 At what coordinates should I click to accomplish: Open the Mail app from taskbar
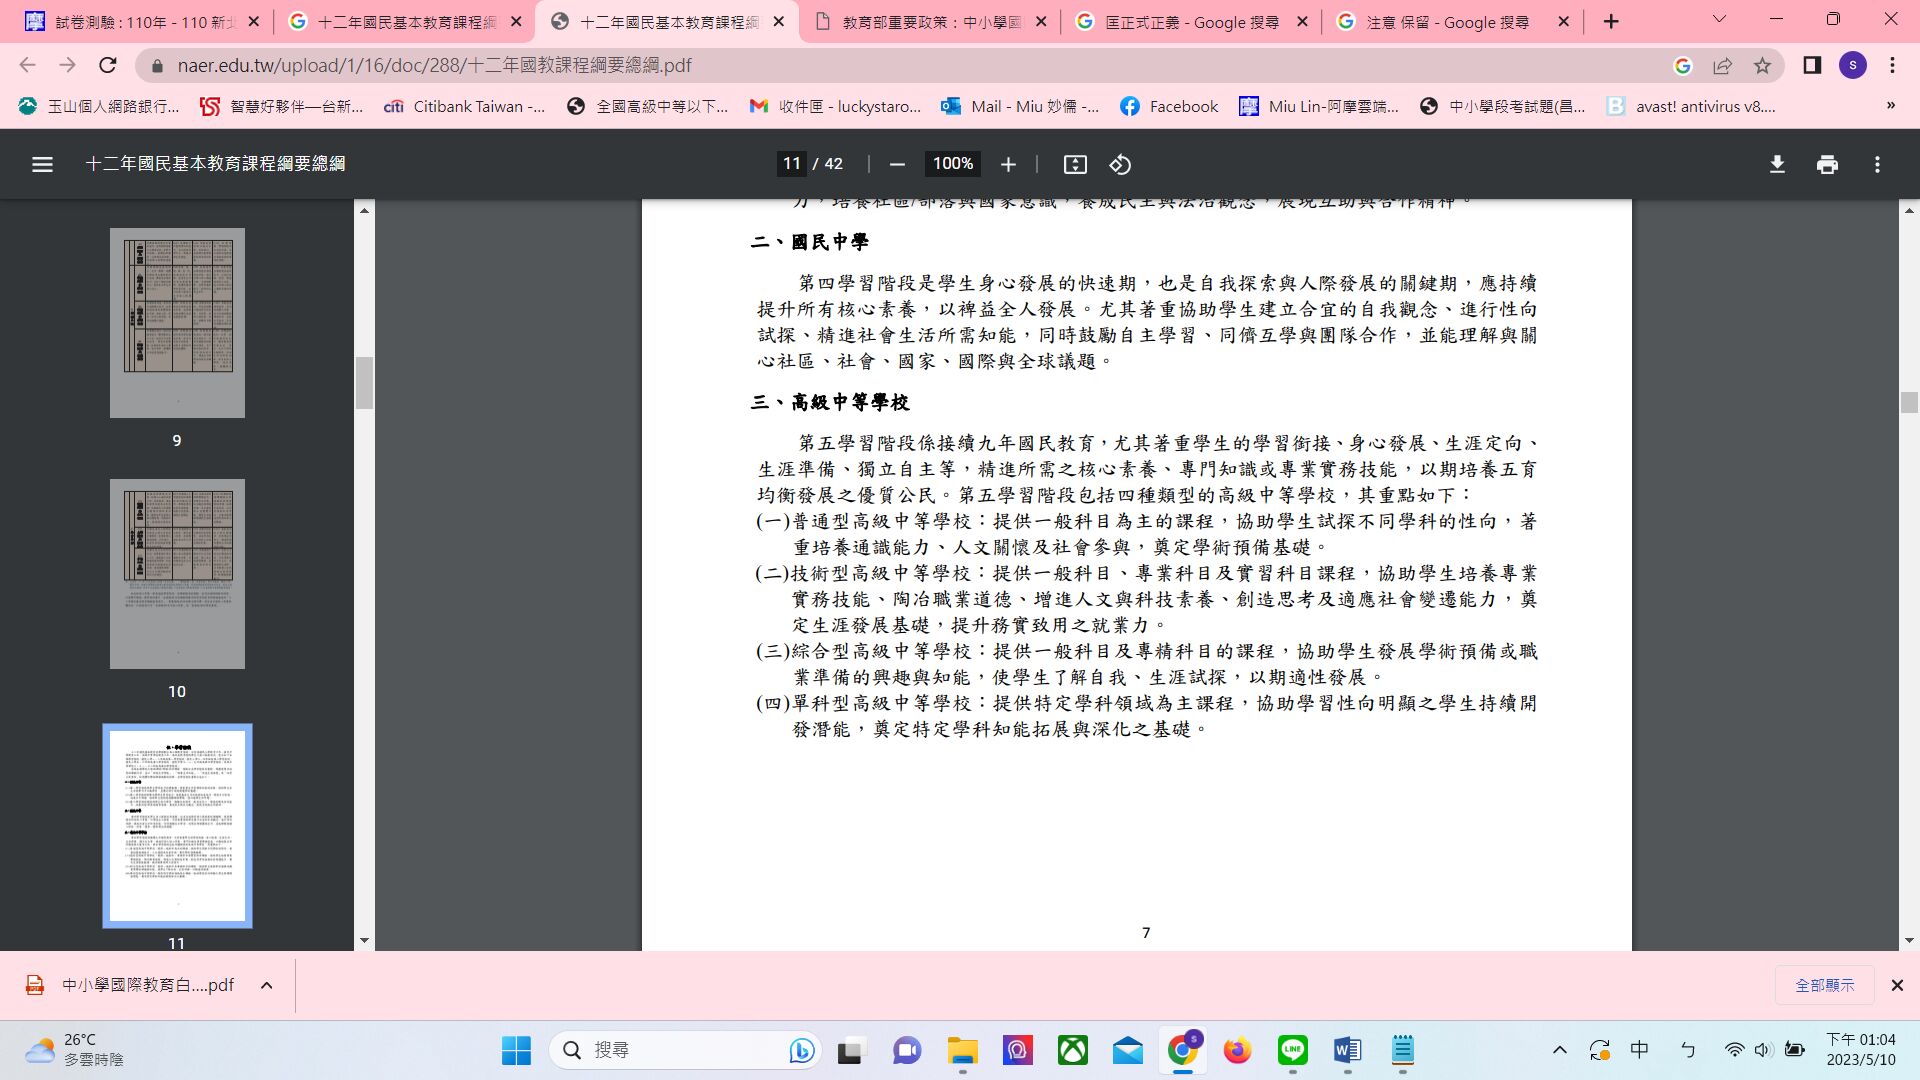(x=1127, y=1050)
